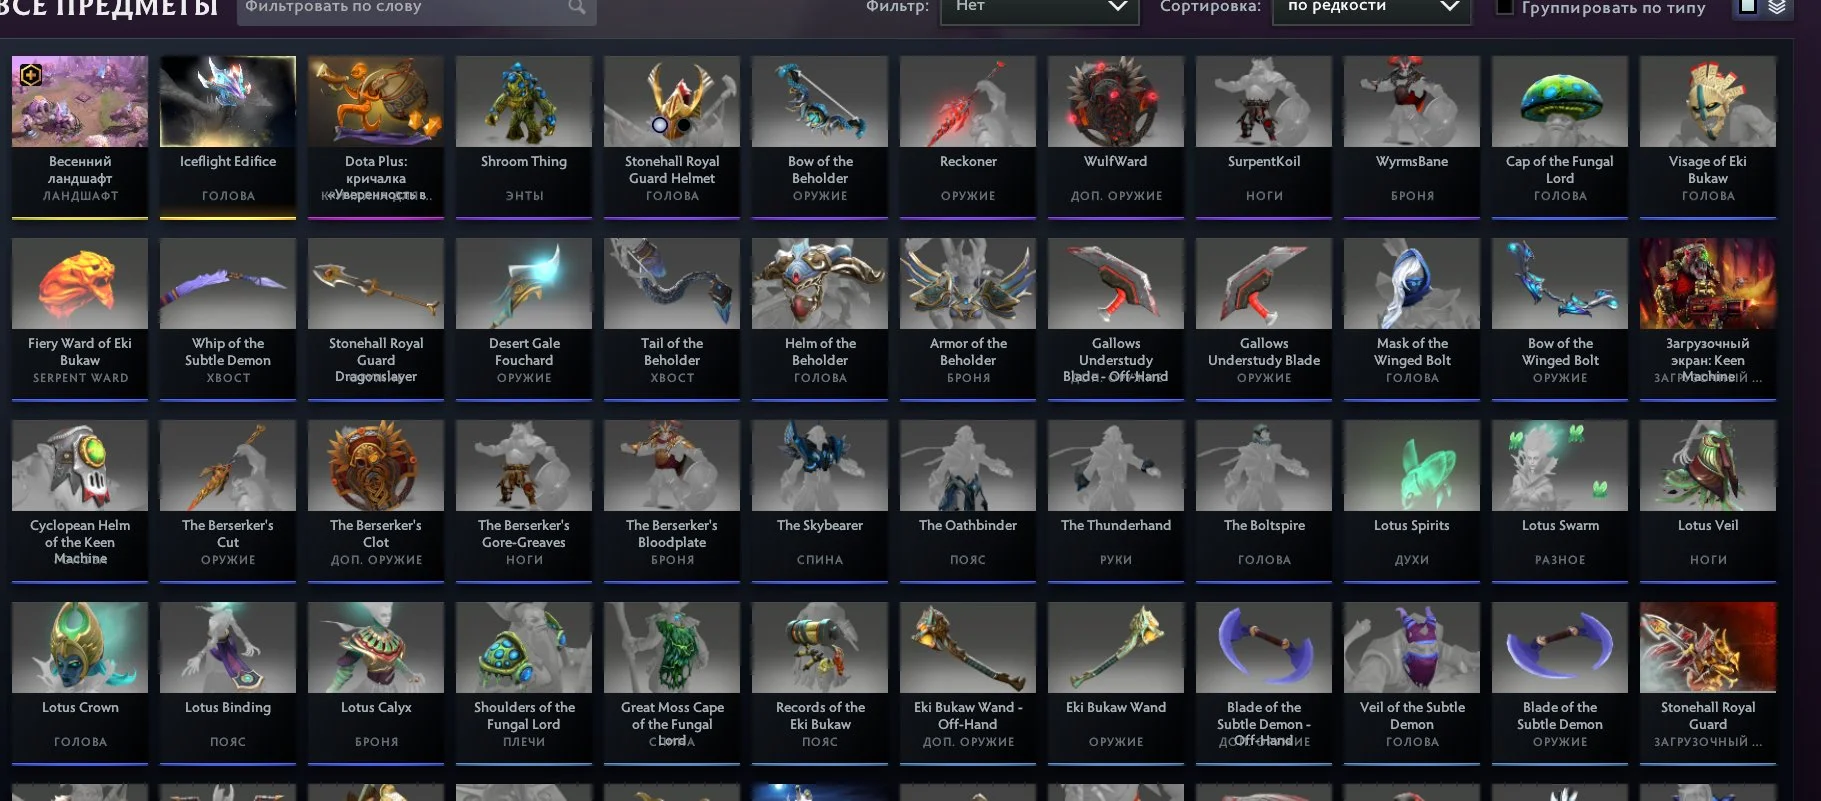Open the Фильтр dropdown showing Нет
This screenshot has width=1821, height=801.
(x=1039, y=9)
